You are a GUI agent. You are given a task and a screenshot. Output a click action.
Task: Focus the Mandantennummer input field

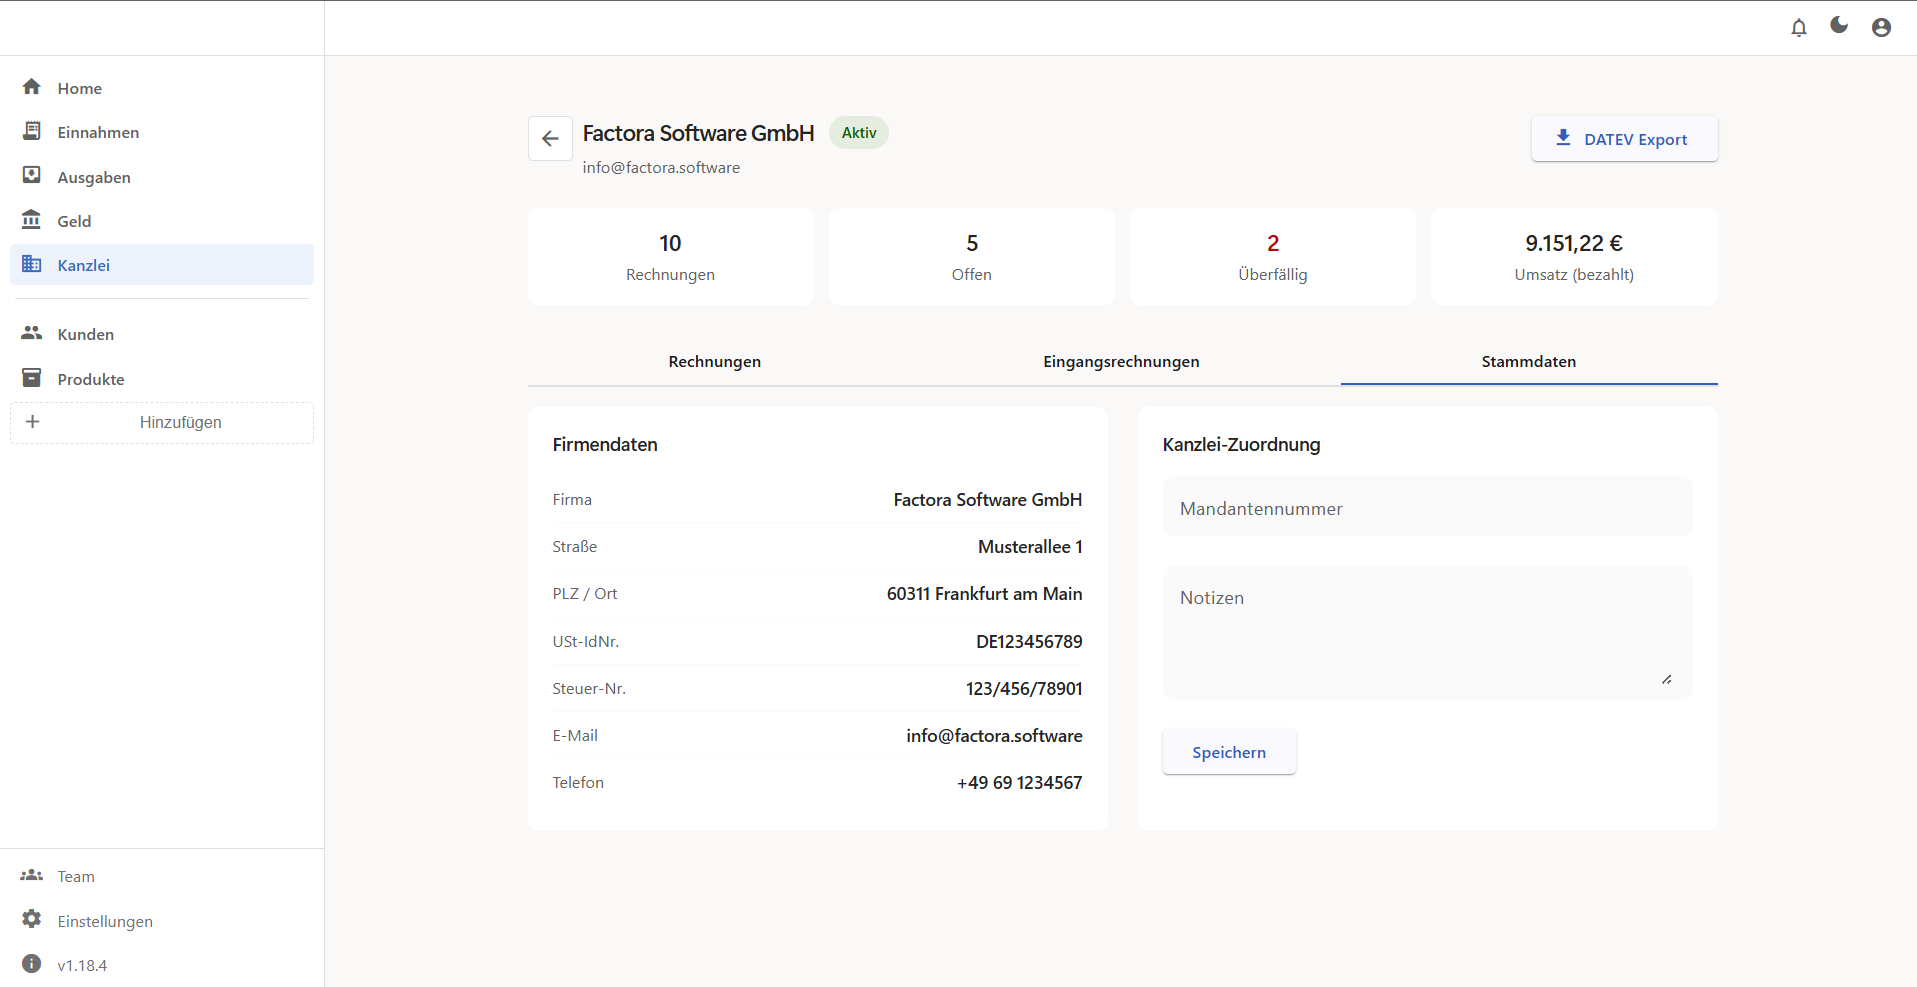point(1427,507)
